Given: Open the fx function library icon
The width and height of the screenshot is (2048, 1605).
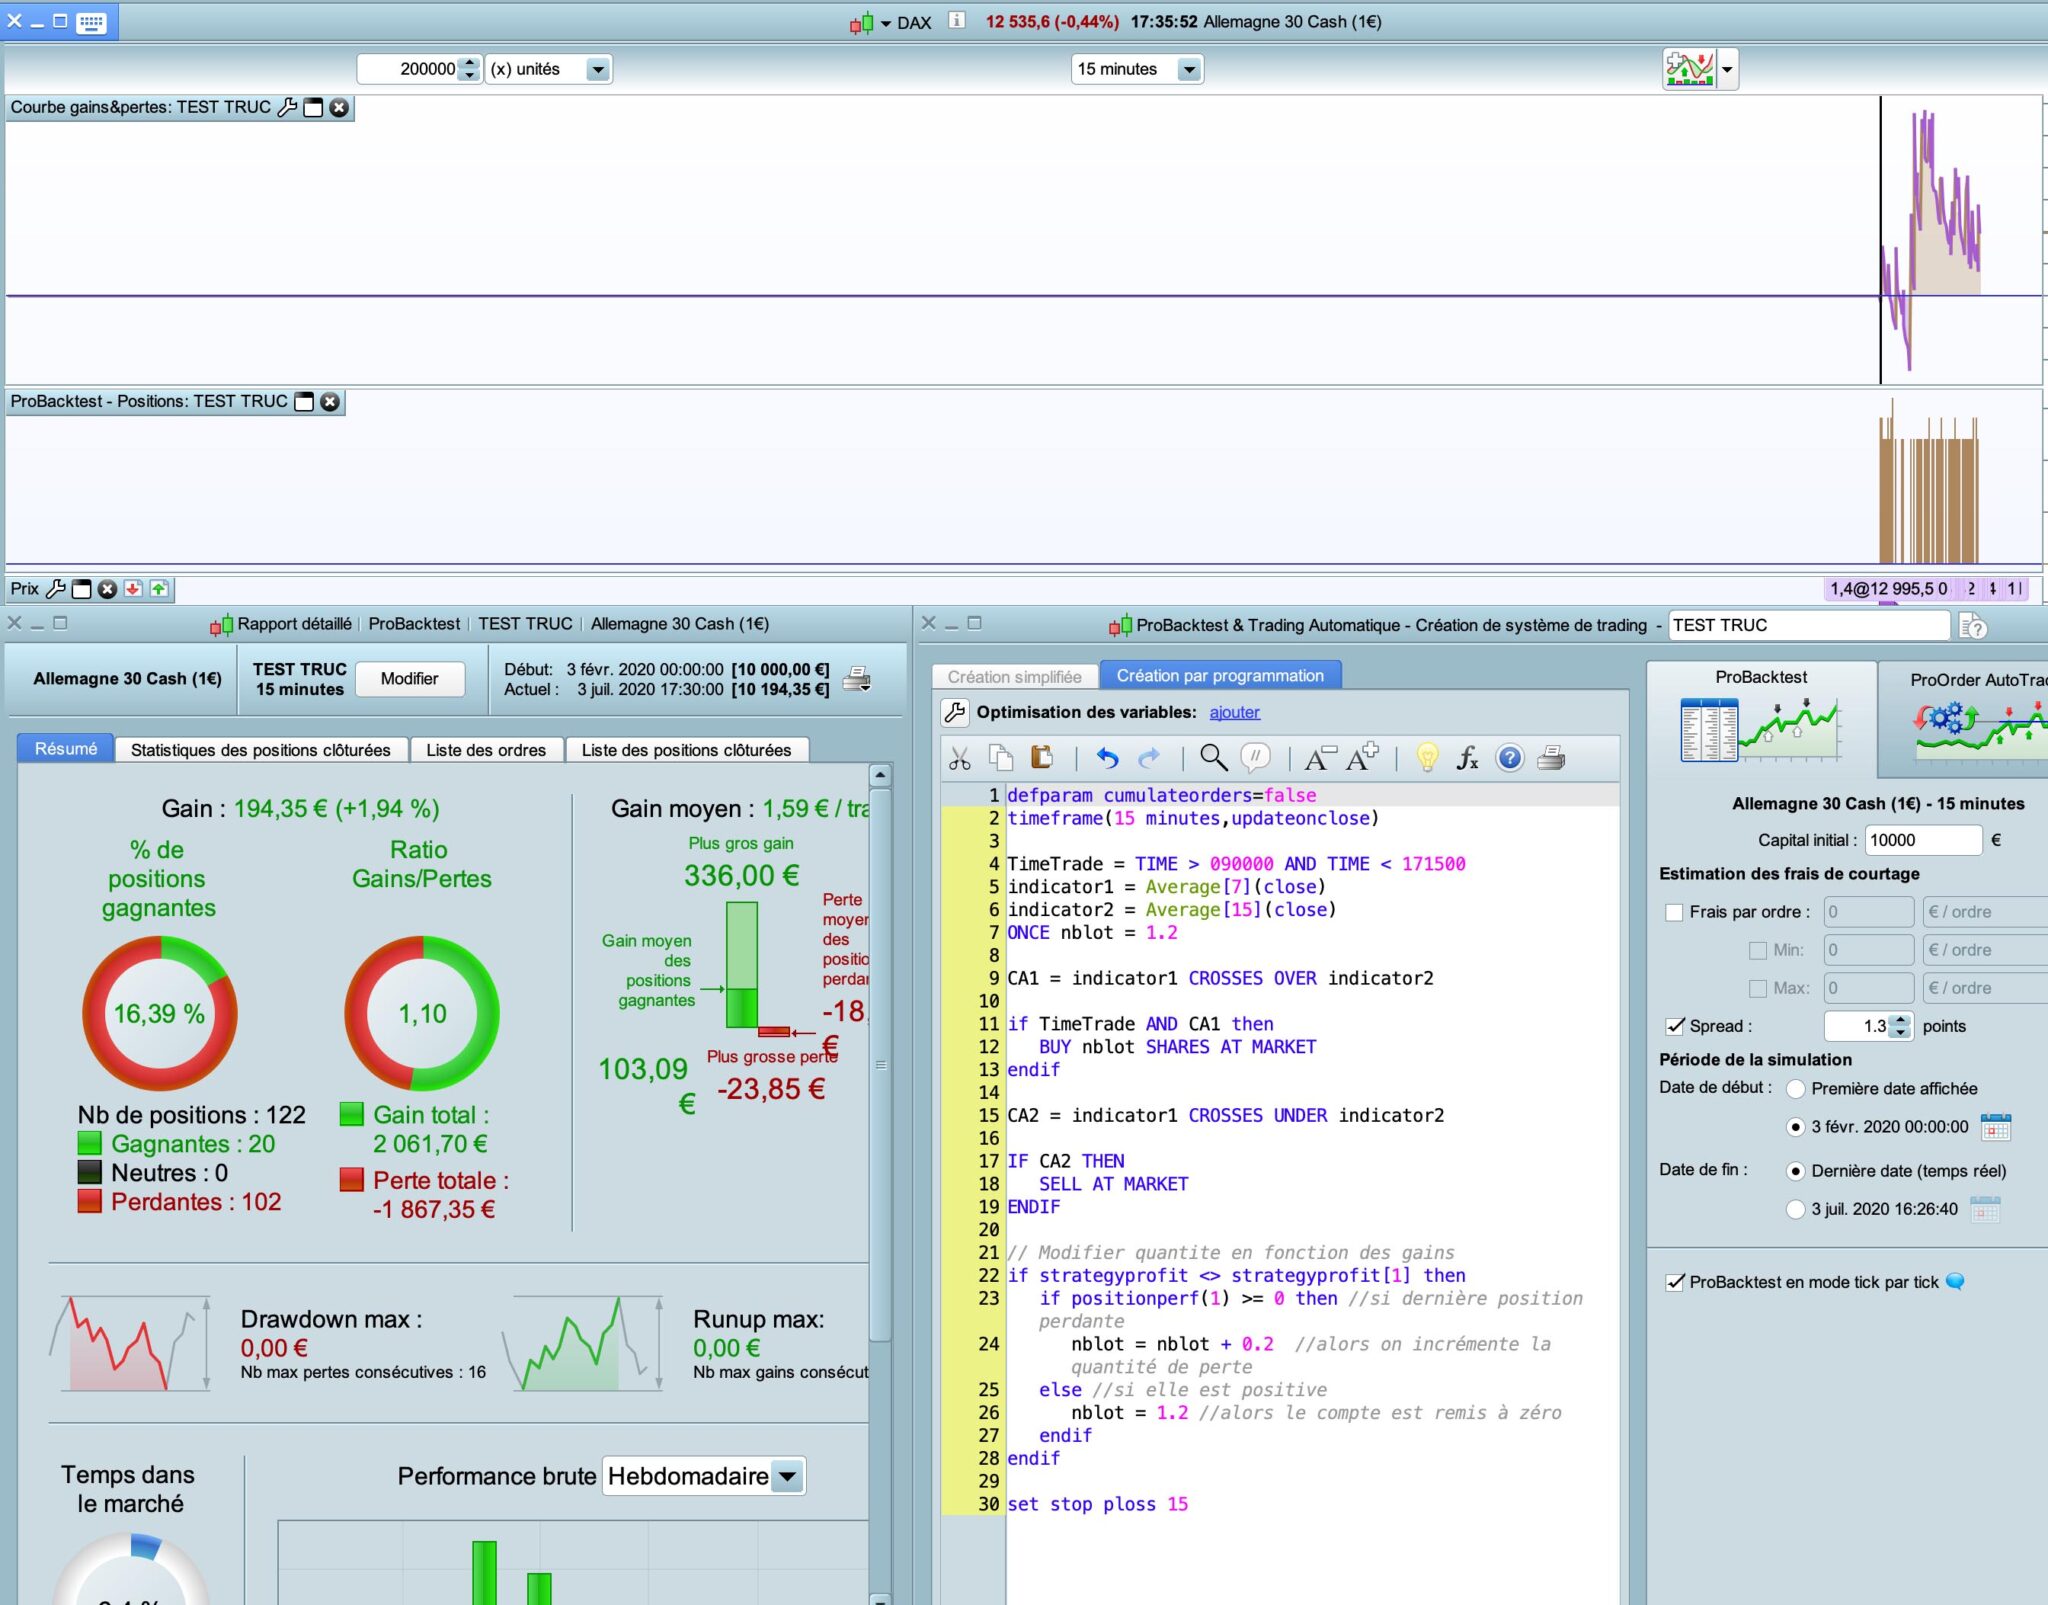Looking at the screenshot, I should click(1467, 758).
